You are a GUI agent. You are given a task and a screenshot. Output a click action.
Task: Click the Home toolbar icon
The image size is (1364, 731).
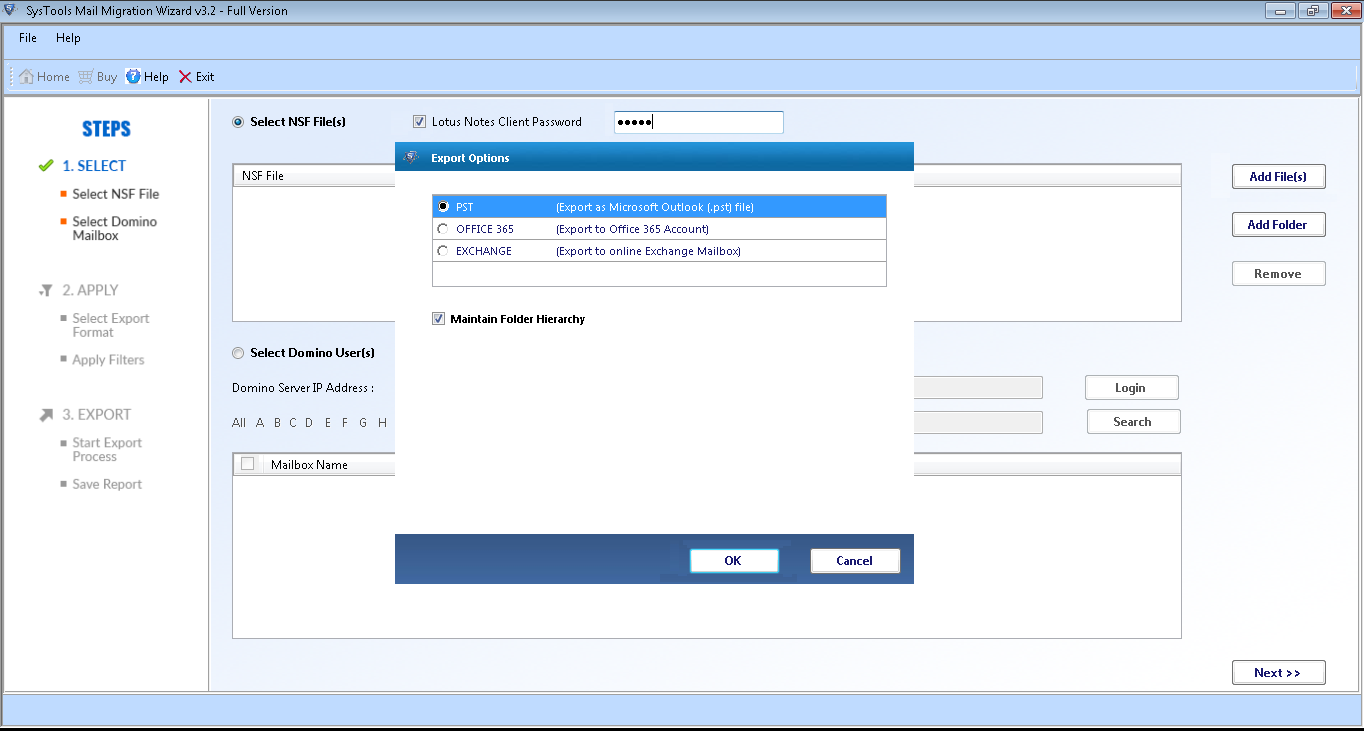pyautogui.click(x=43, y=76)
